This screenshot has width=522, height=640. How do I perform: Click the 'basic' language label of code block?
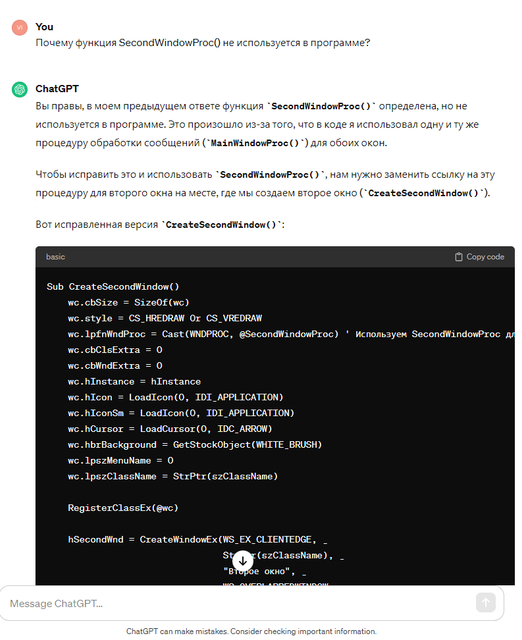pyautogui.click(x=55, y=257)
